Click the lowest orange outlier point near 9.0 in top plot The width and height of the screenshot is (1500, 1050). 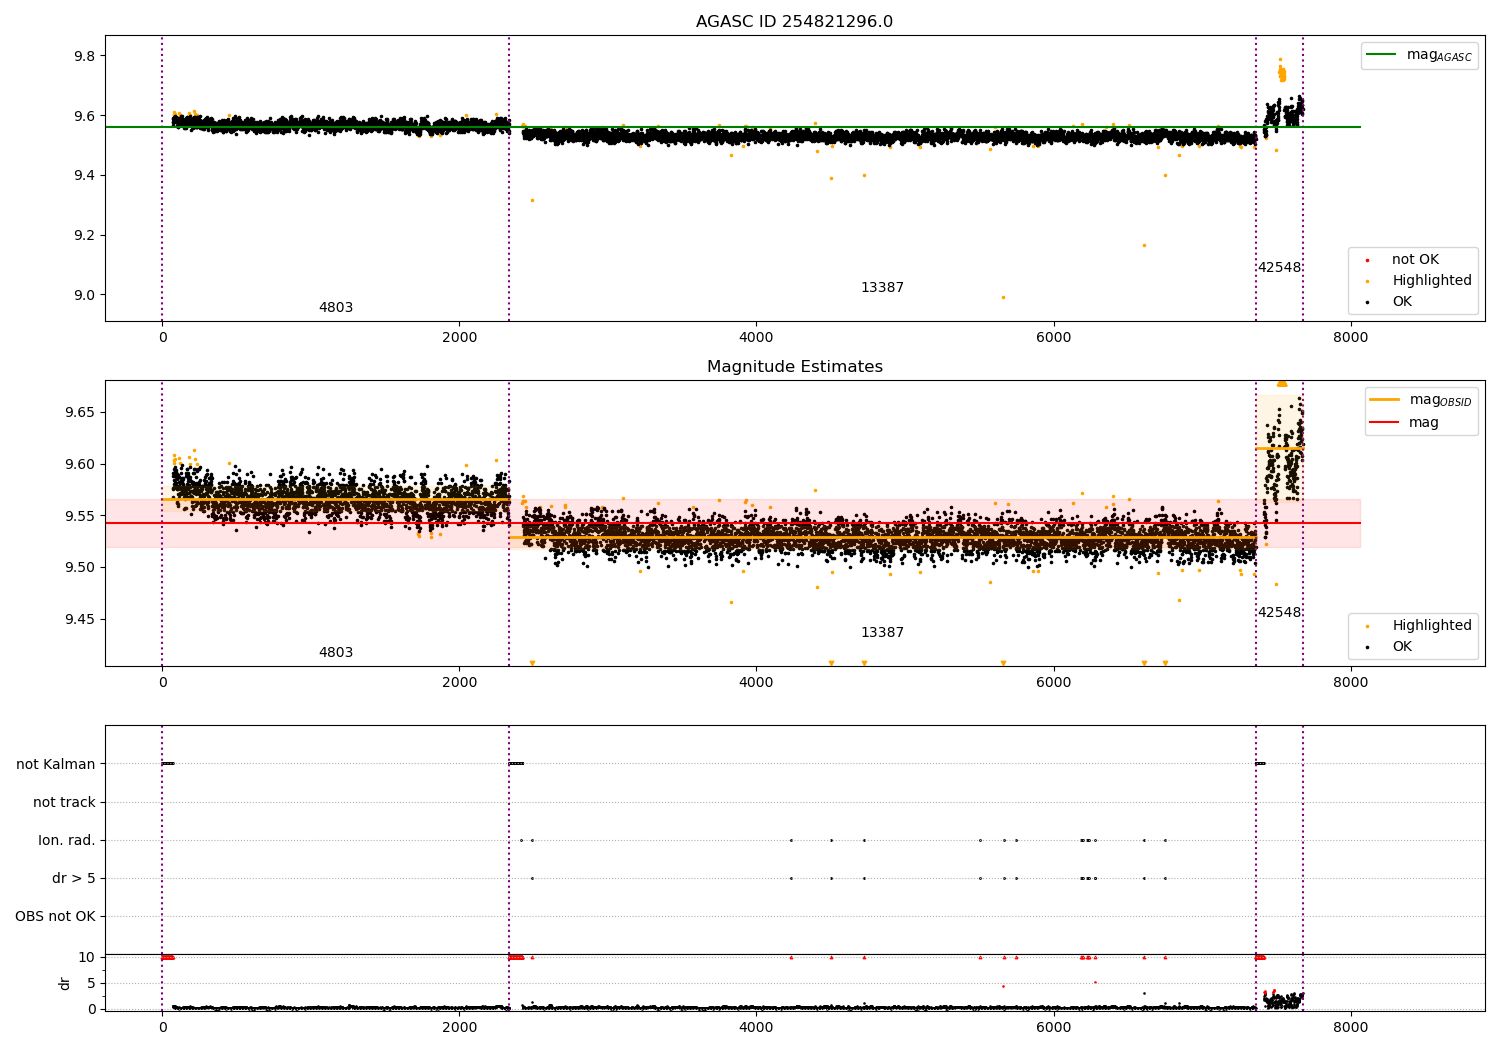(x=1003, y=297)
